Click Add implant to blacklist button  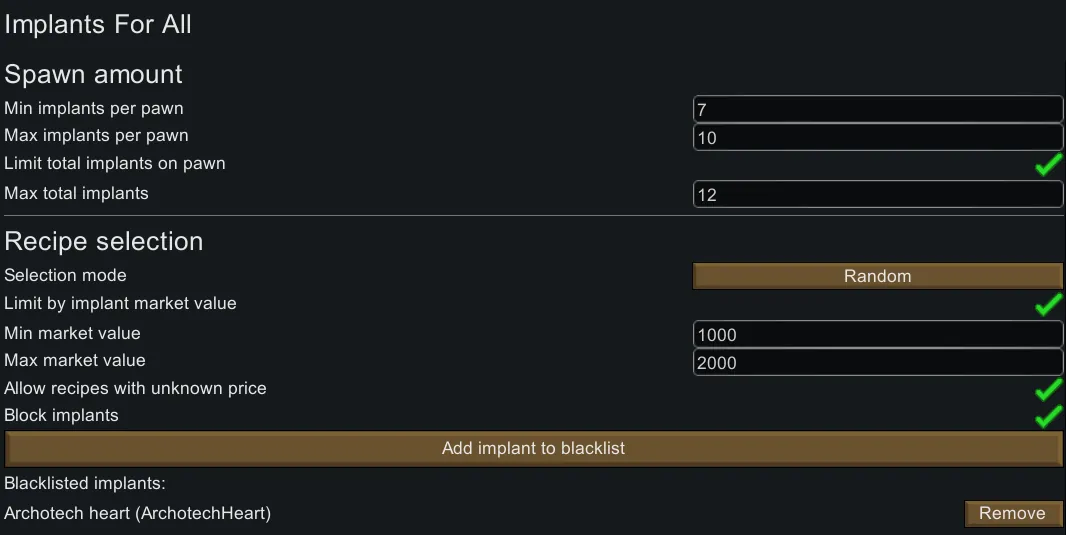[x=533, y=449]
